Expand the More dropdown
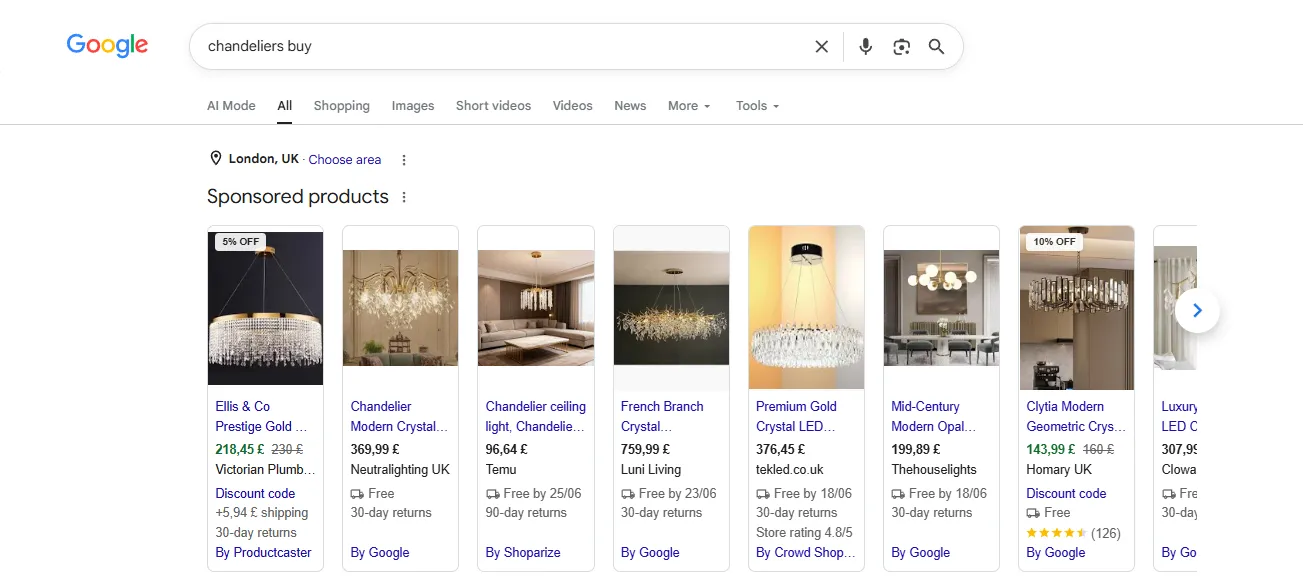Viewport: 1303px width, 588px height. coord(689,105)
